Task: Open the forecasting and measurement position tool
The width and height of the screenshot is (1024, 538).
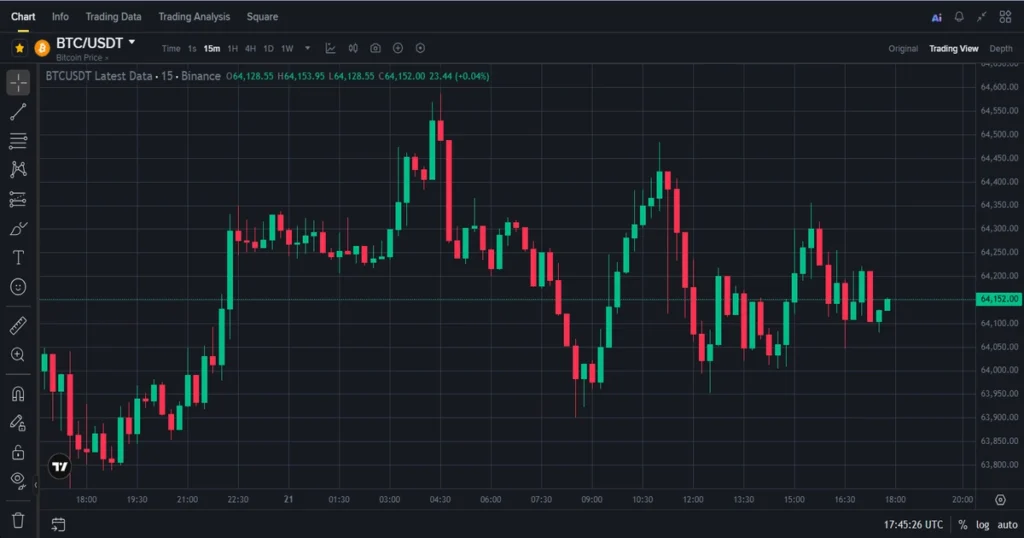Action: (18, 199)
